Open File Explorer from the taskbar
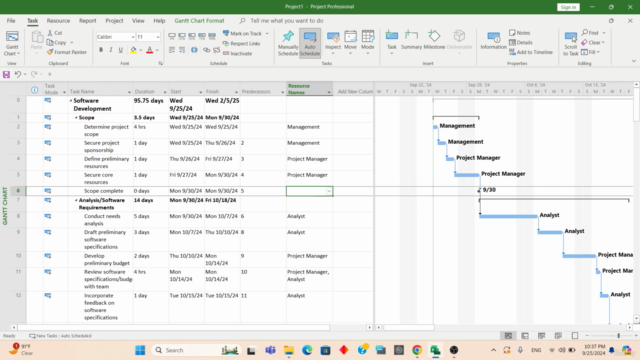The image size is (640, 360). 289,350
